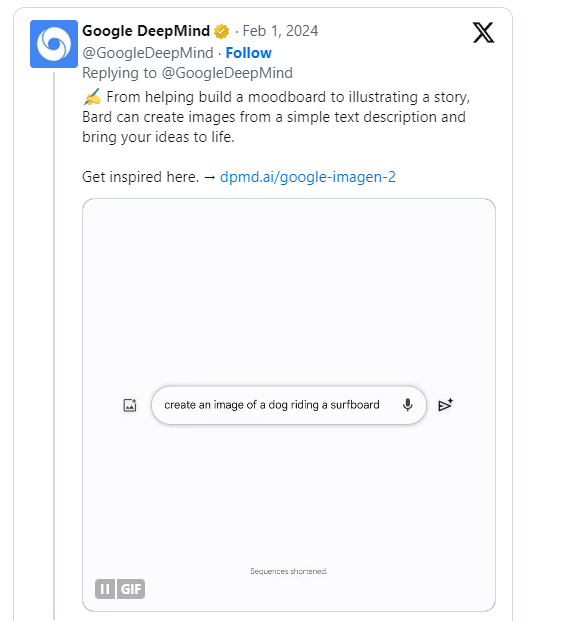Image resolution: width=570 pixels, height=621 pixels.
Task: Click the image upload icon
Action: click(x=130, y=405)
